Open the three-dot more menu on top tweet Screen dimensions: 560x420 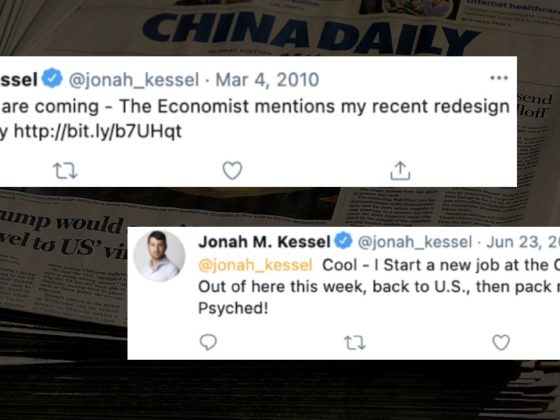click(x=499, y=78)
